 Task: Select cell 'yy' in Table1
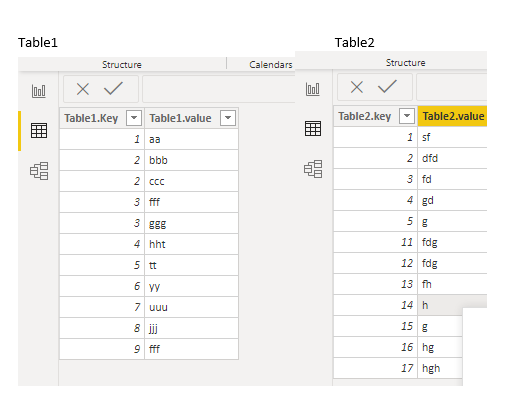tap(191, 286)
